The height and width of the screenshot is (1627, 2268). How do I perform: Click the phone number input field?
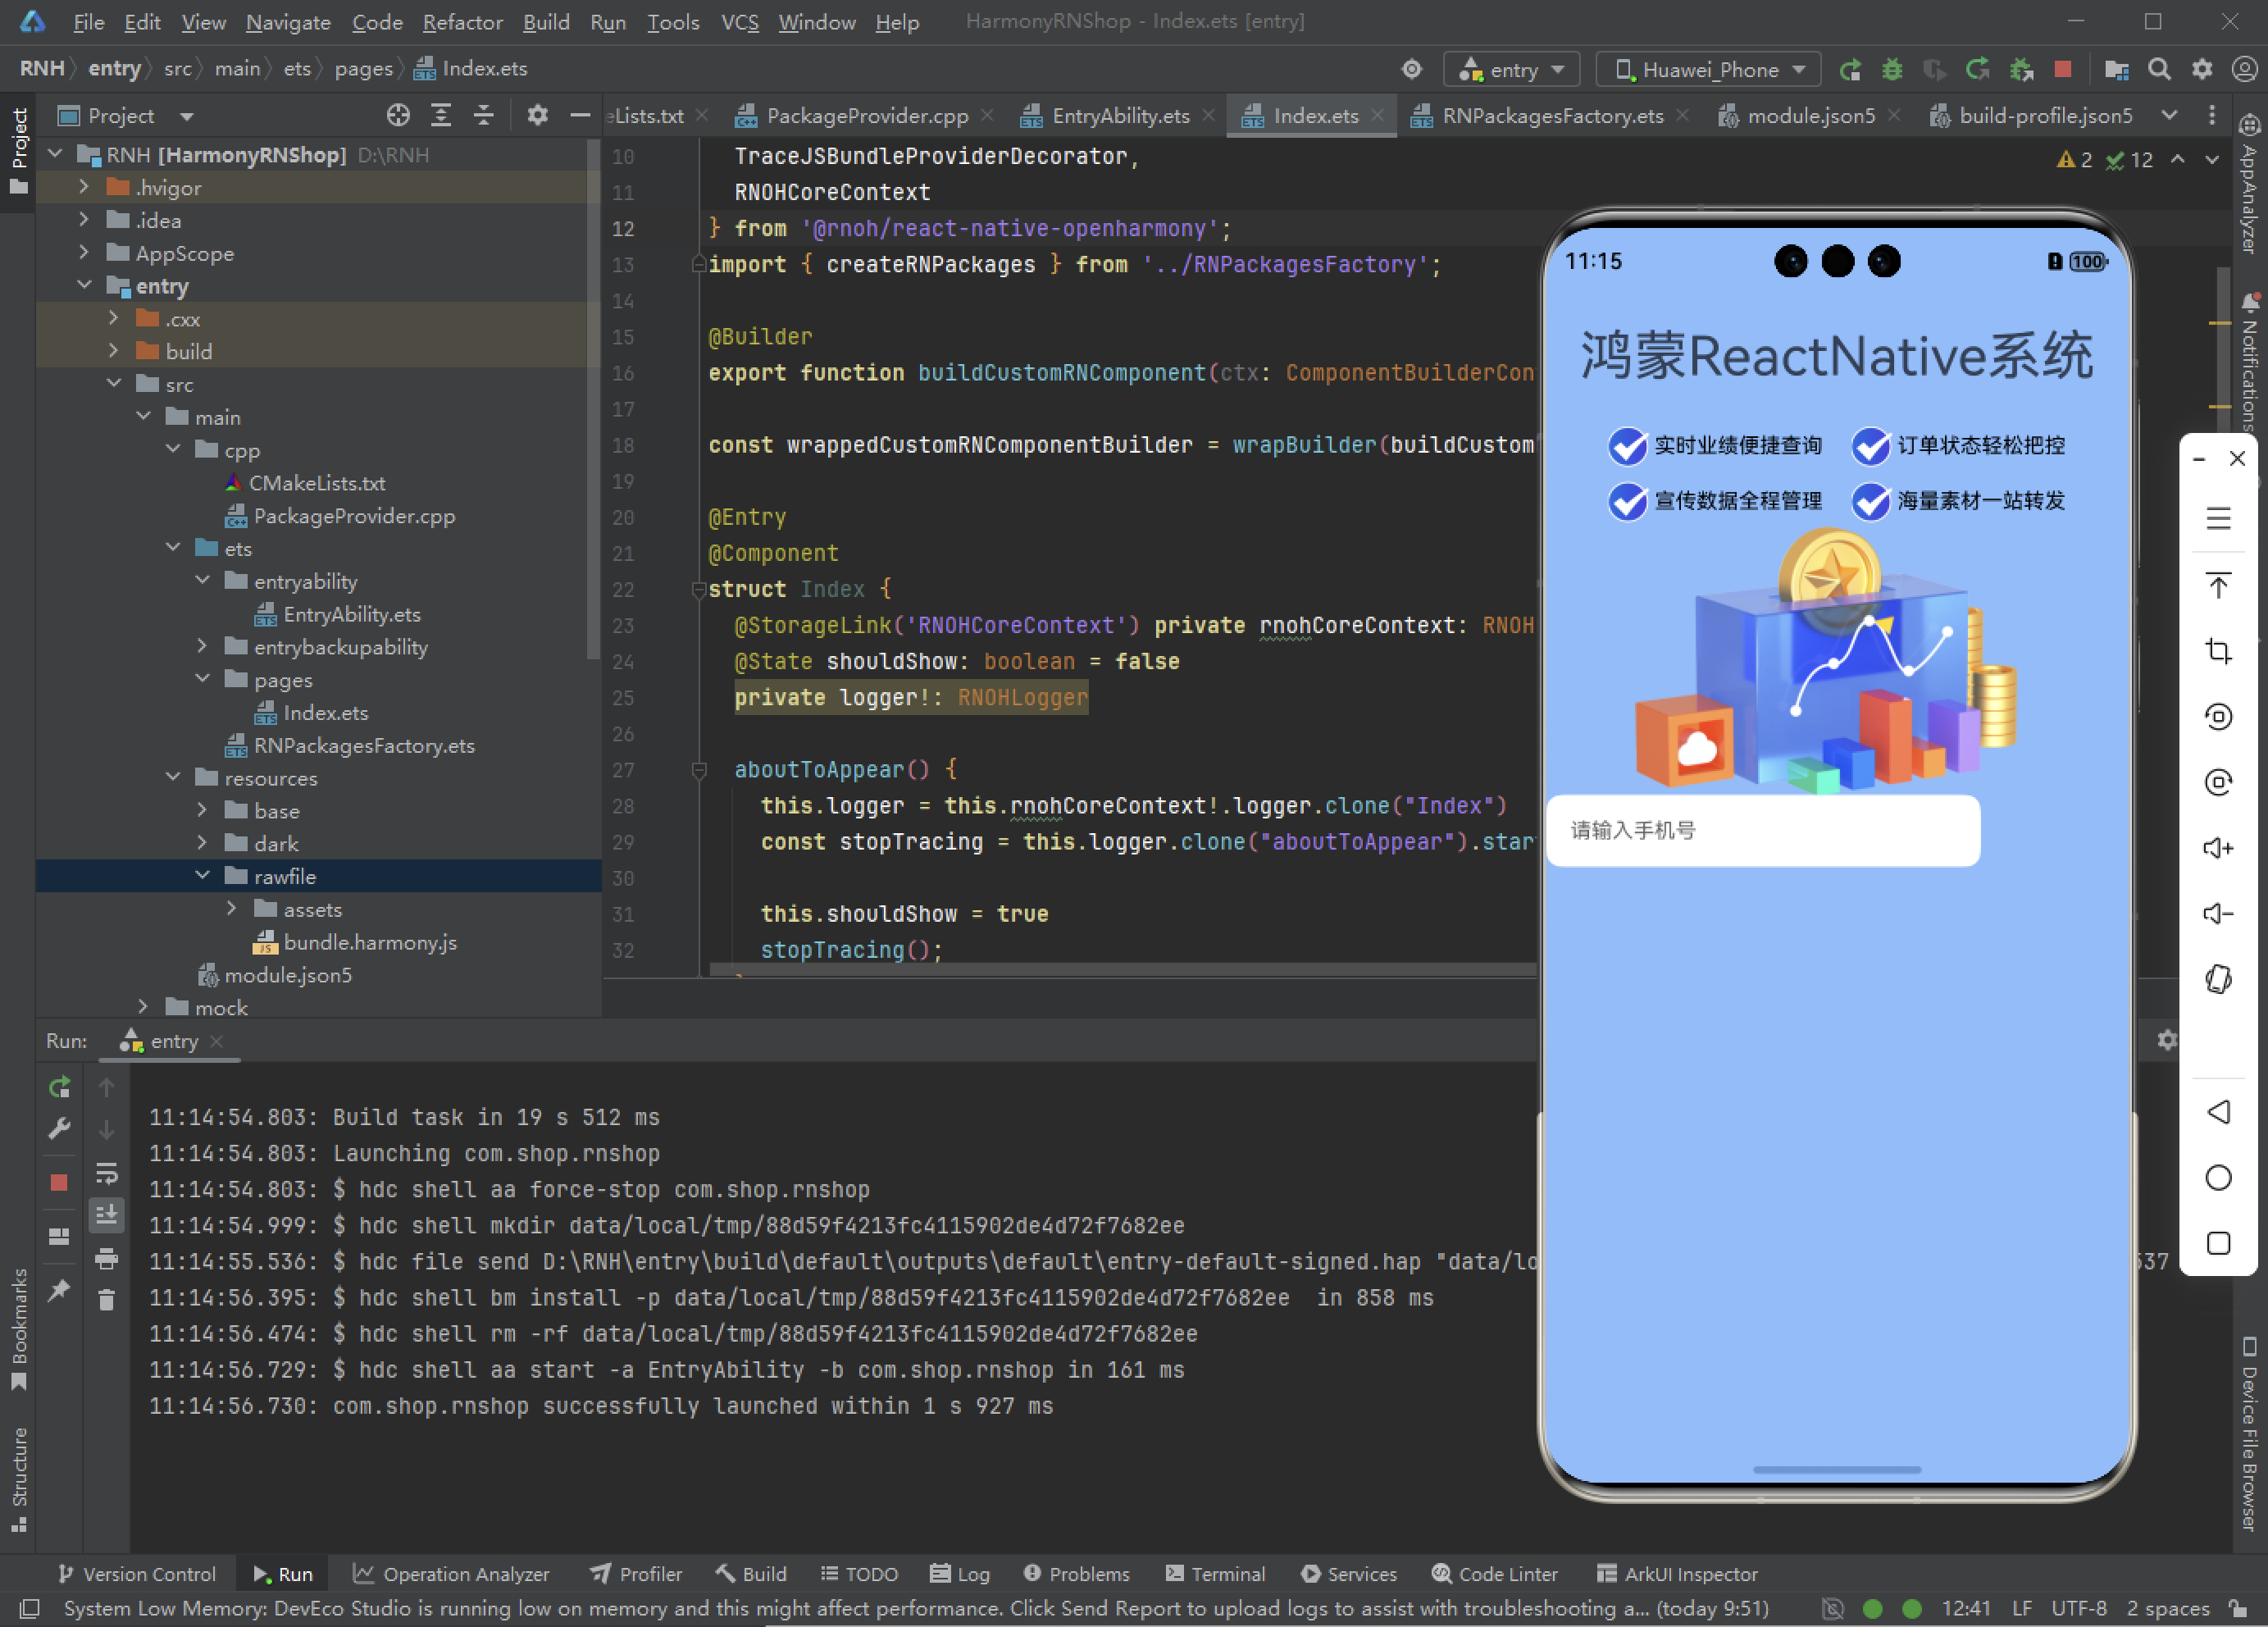tap(1763, 830)
